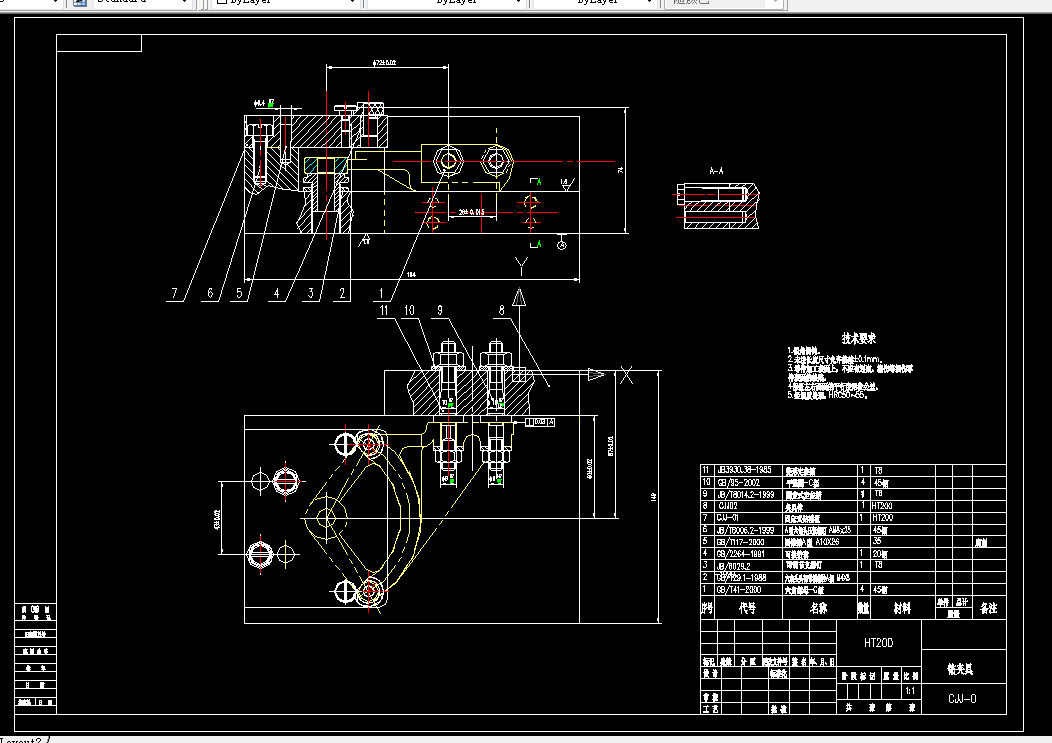The height and width of the screenshot is (743, 1052).
Task: Select the GB/95-2002 cell in parts list
Action: (x=738, y=483)
